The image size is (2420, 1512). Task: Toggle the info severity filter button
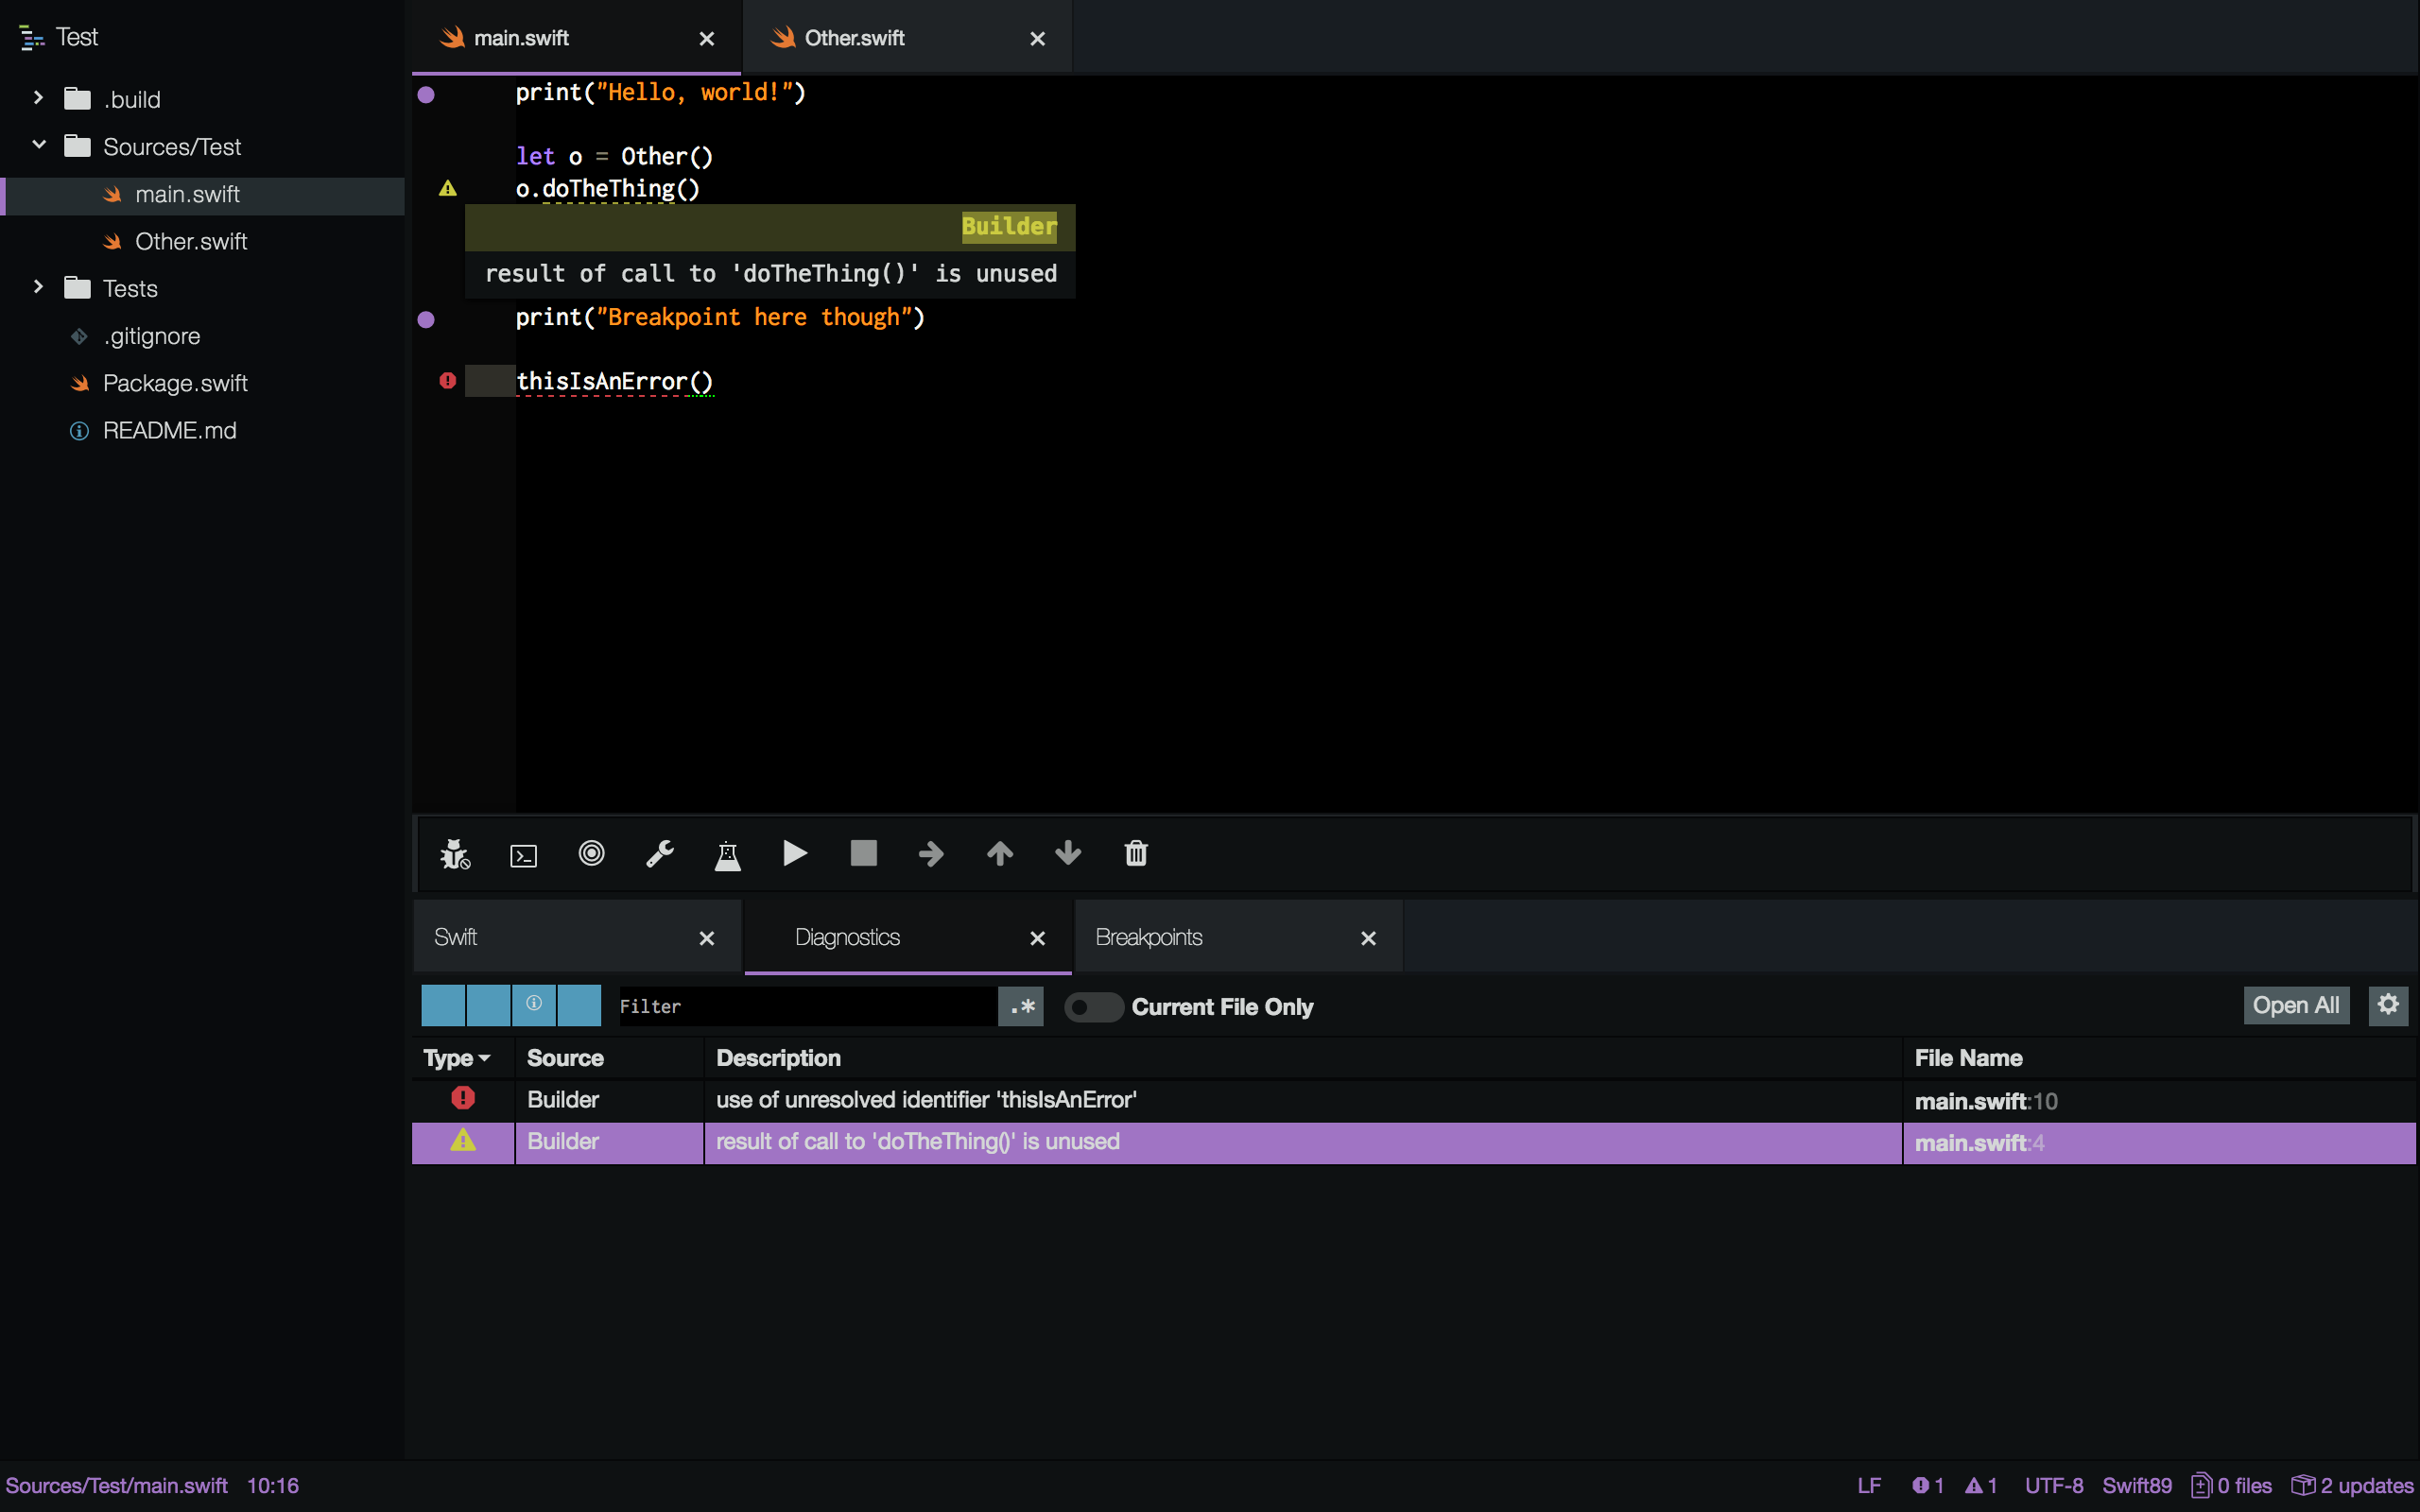534,1005
